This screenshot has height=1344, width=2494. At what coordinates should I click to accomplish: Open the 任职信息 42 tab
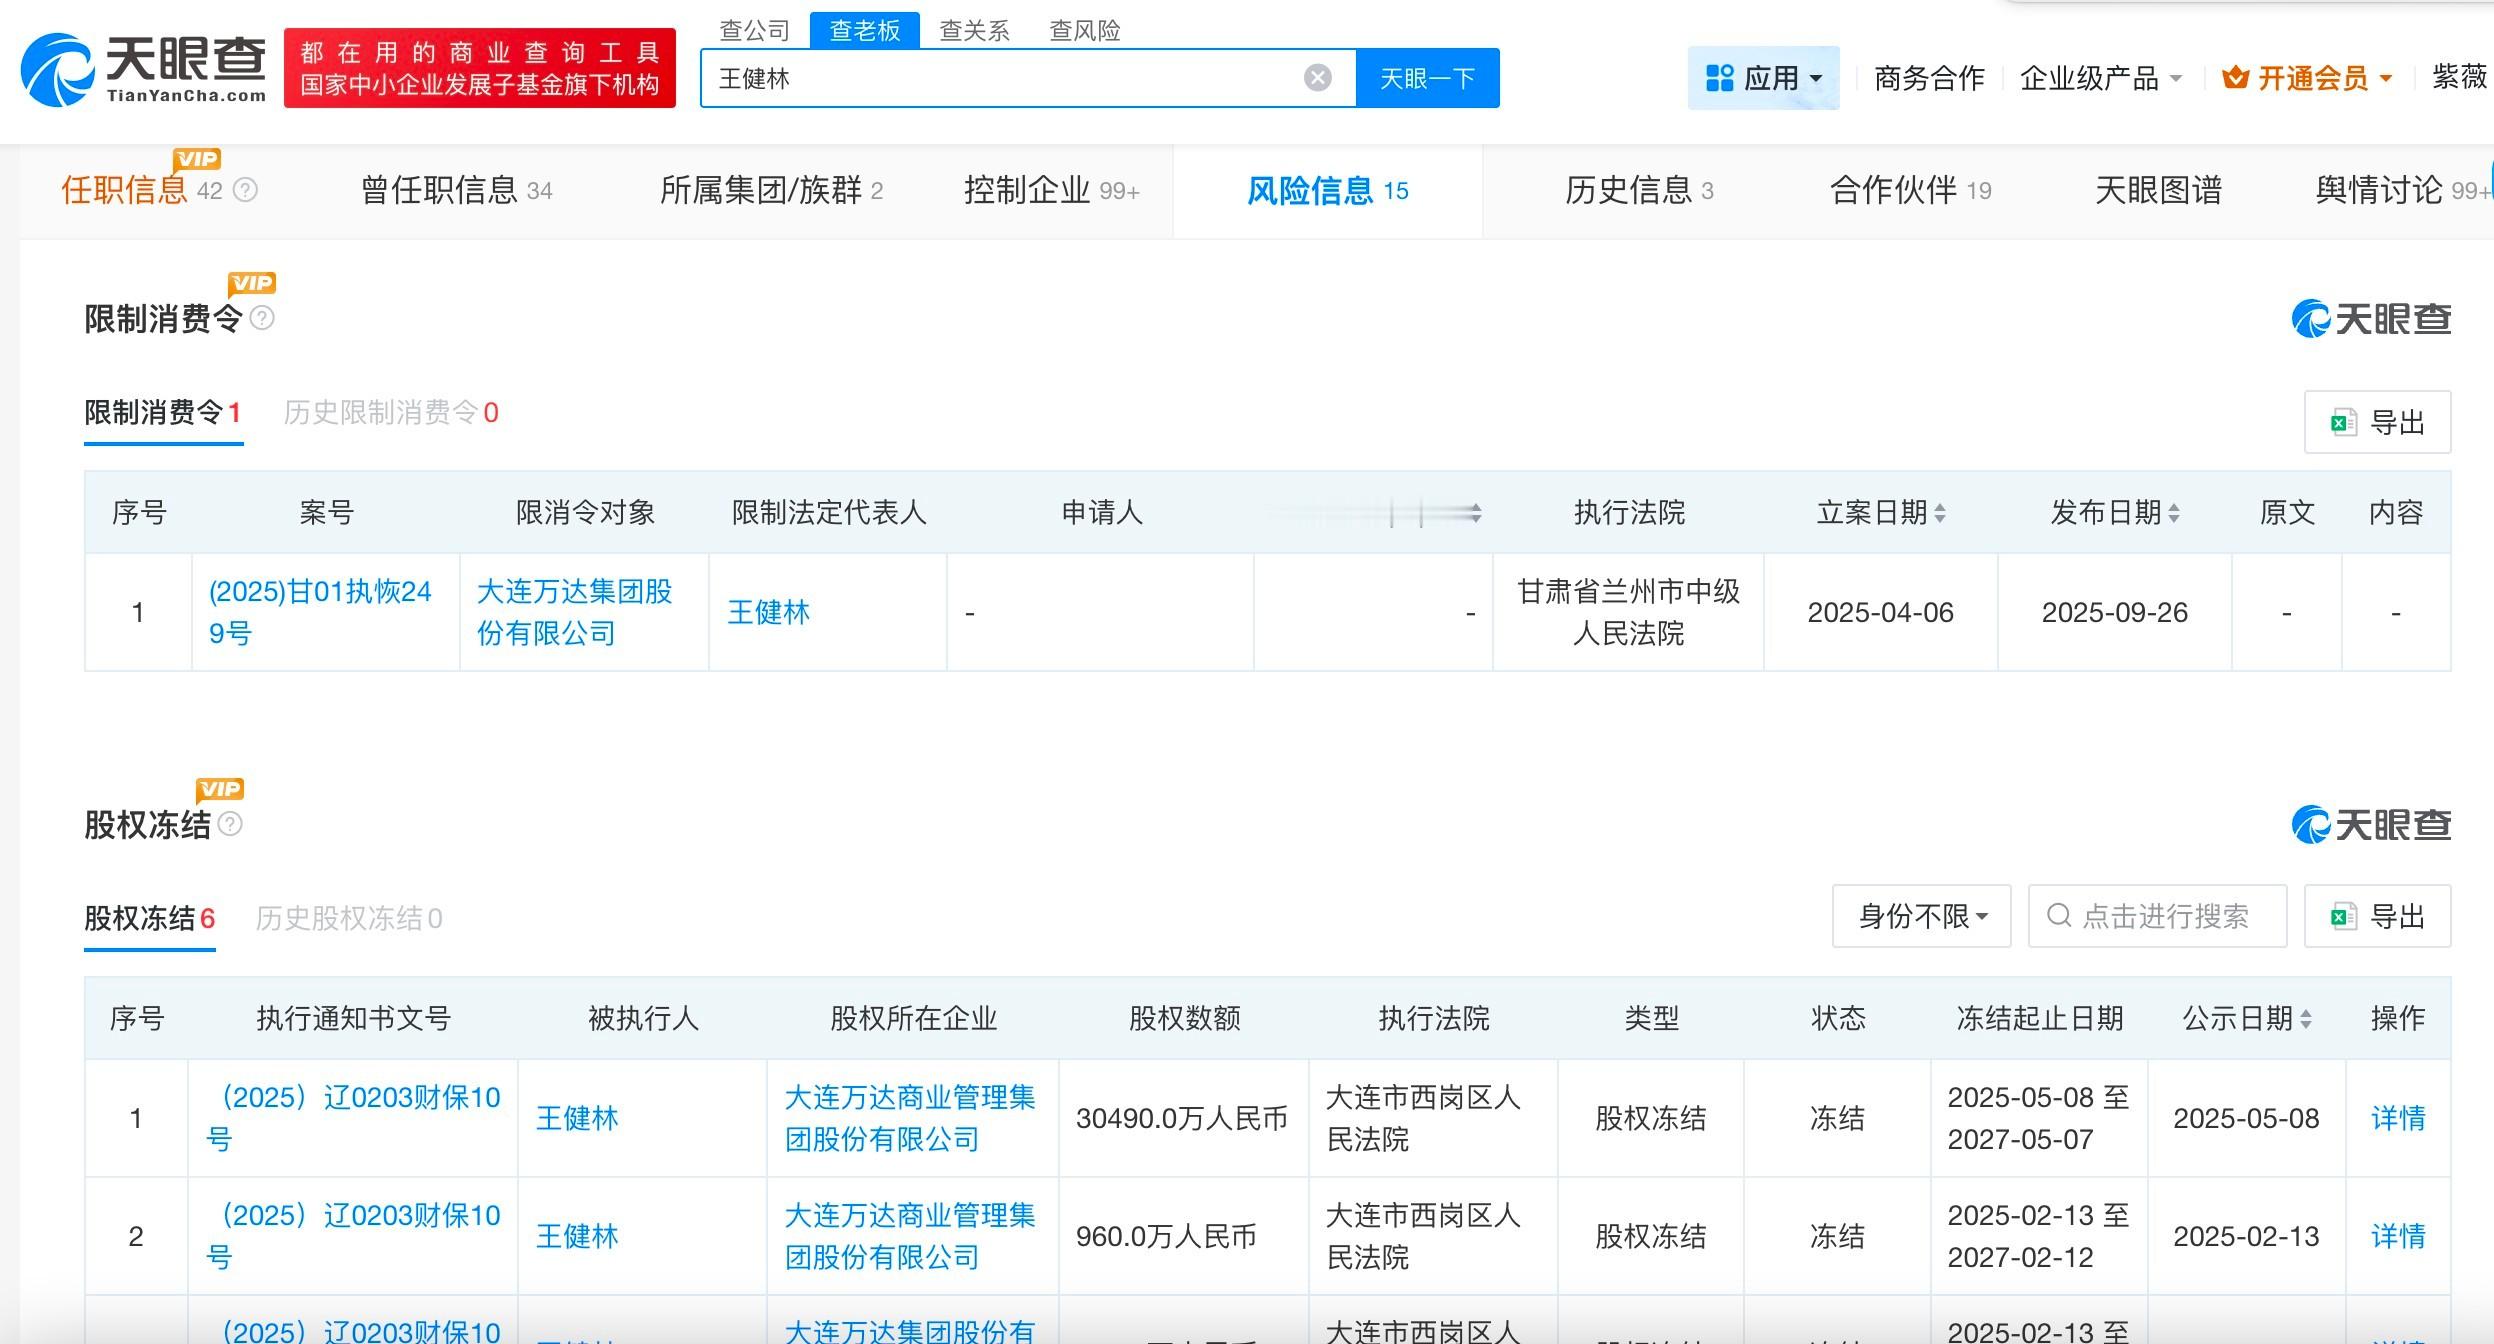(x=142, y=190)
